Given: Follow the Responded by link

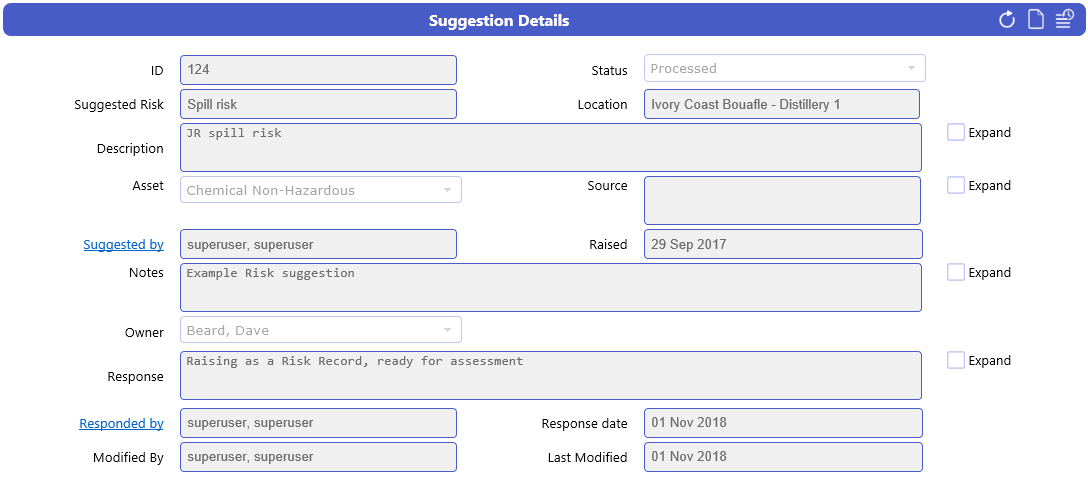Looking at the screenshot, I should (x=121, y=423).
